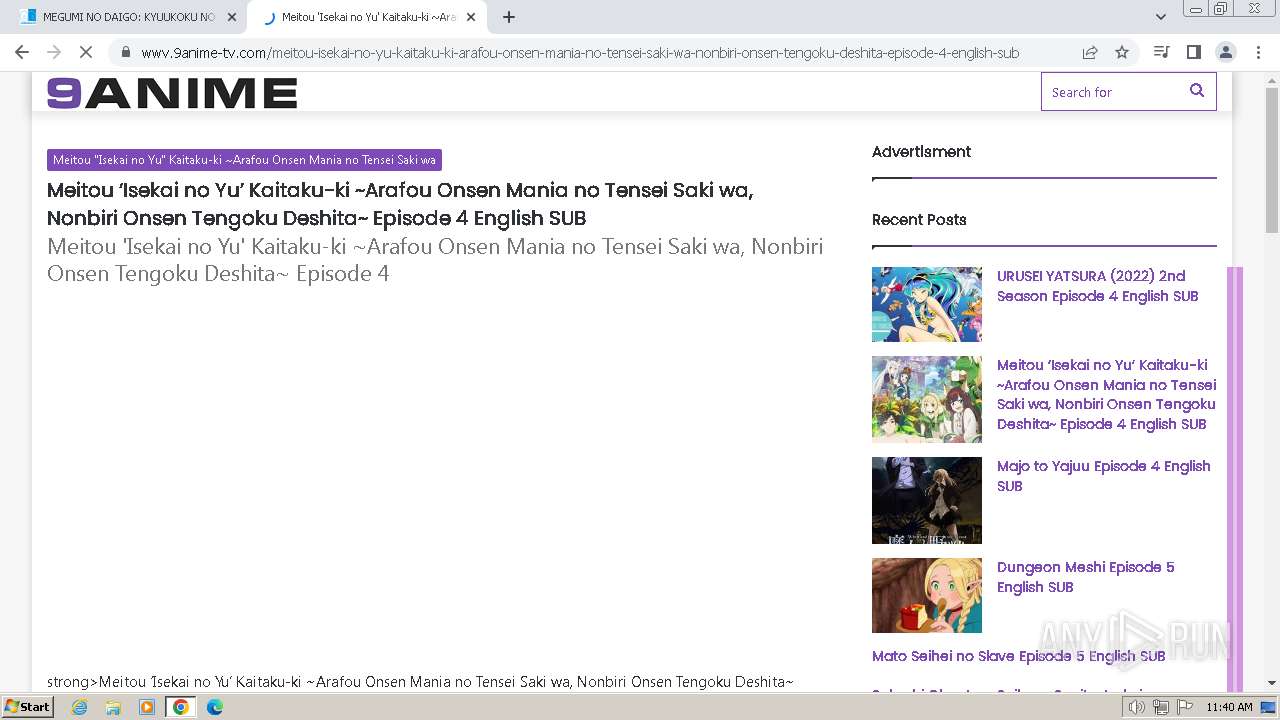1280x720 pixels.
Task: Close the MEGUMI NO DAIGO tab
Action: [x=232, y=17]
